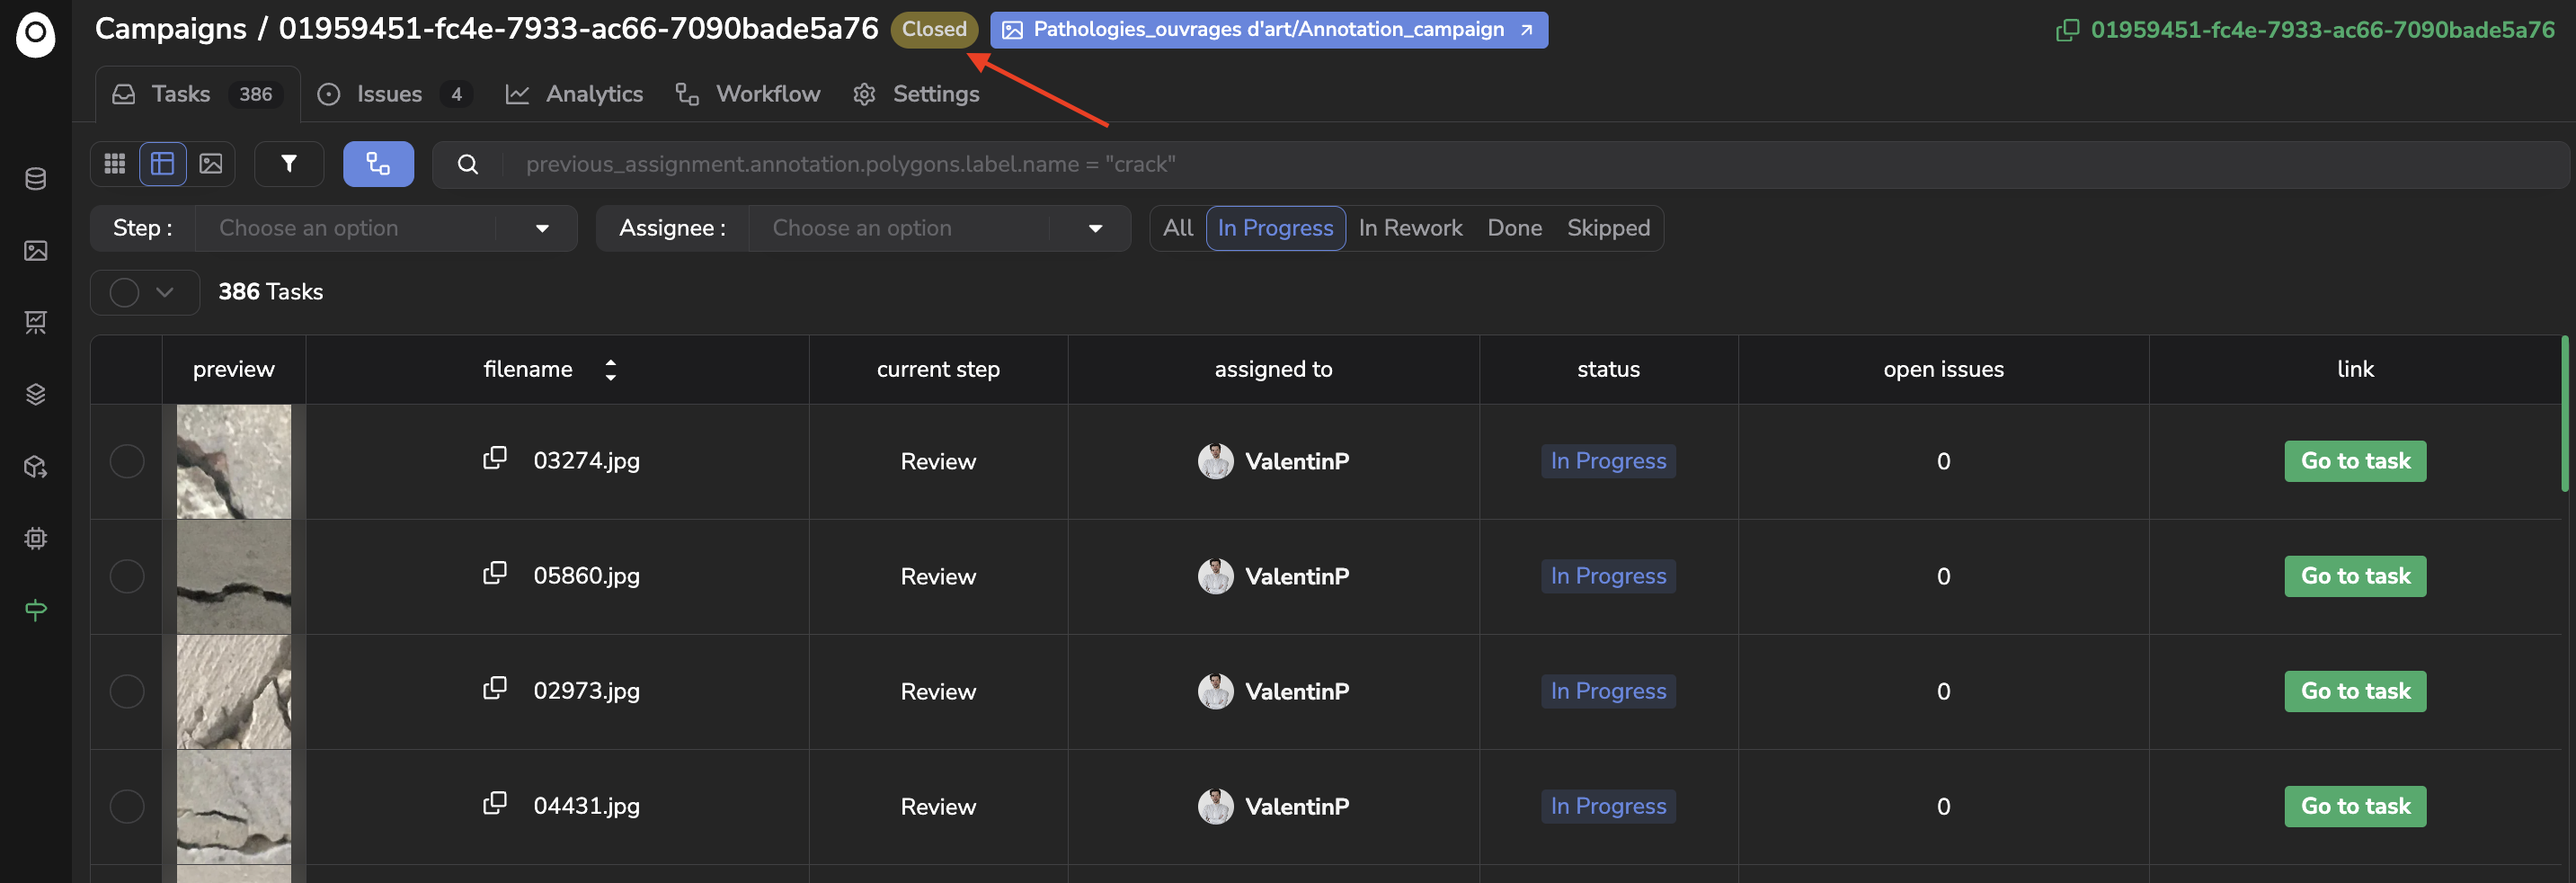Go to task for 03274.jpg
This screenshot has height=883, width=2576.
click(2355, 461)
